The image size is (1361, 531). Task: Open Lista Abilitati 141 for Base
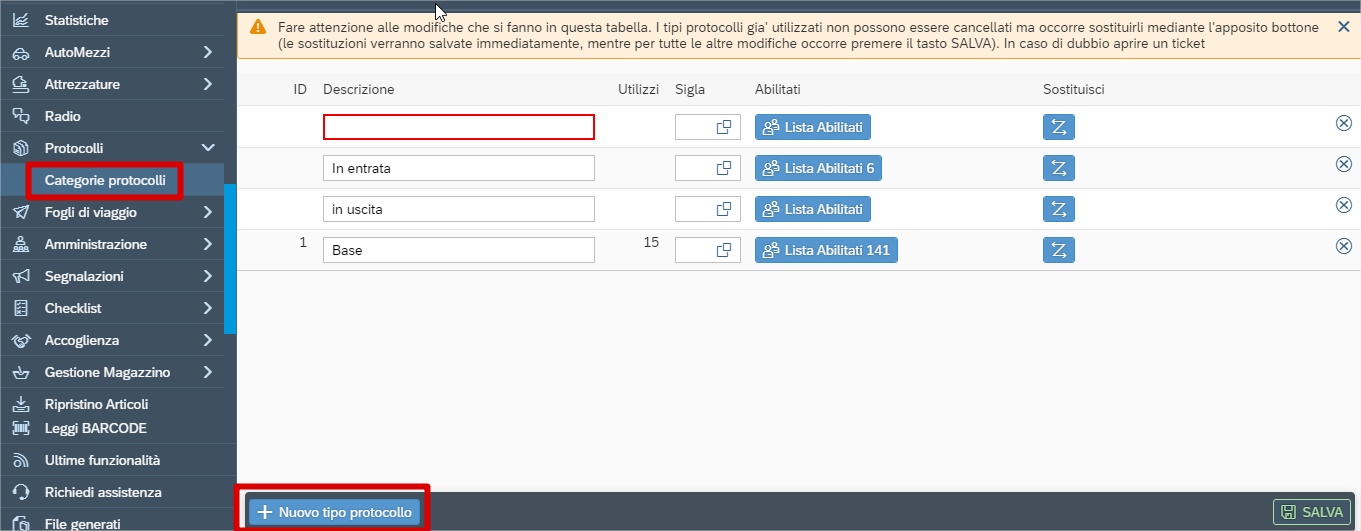tap(826, 250)
